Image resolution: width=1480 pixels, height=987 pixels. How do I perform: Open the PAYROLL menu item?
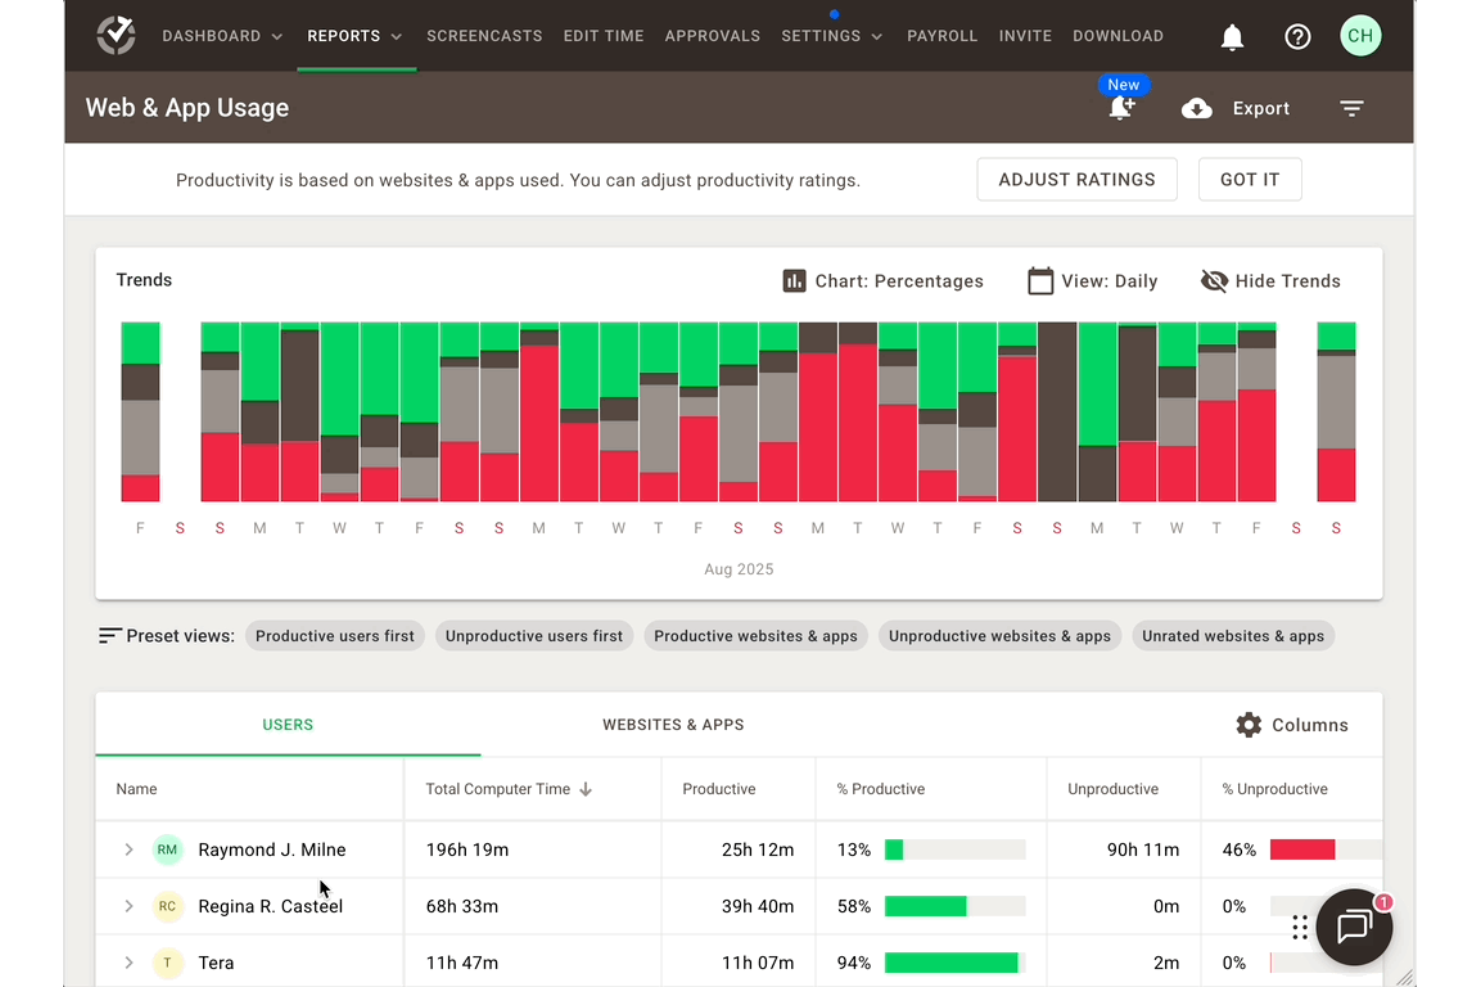[x=942, y=35]
